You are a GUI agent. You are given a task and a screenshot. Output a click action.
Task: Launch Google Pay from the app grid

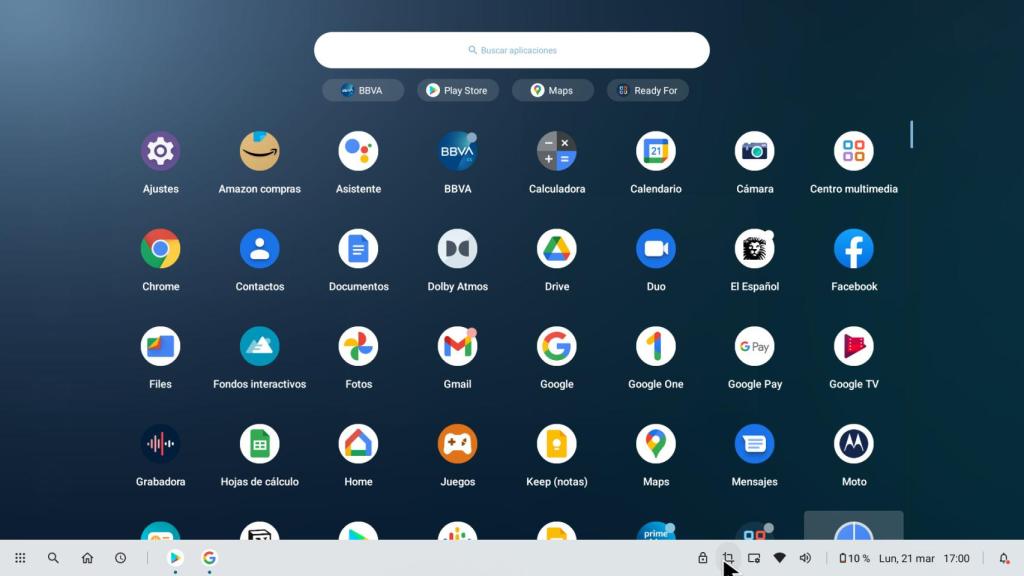(x=754, y=347)
